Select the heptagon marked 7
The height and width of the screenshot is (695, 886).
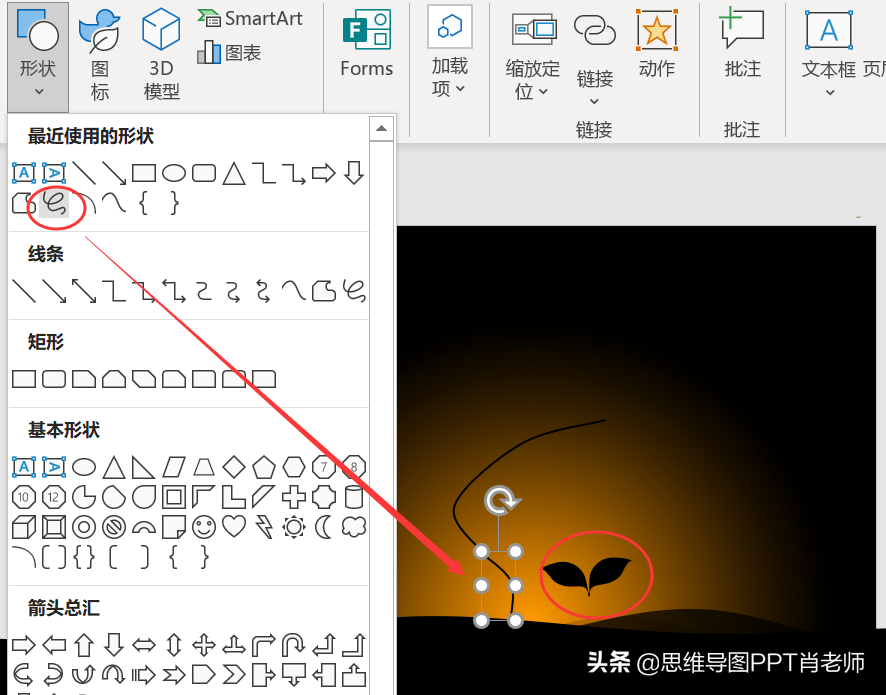(324, 467)
